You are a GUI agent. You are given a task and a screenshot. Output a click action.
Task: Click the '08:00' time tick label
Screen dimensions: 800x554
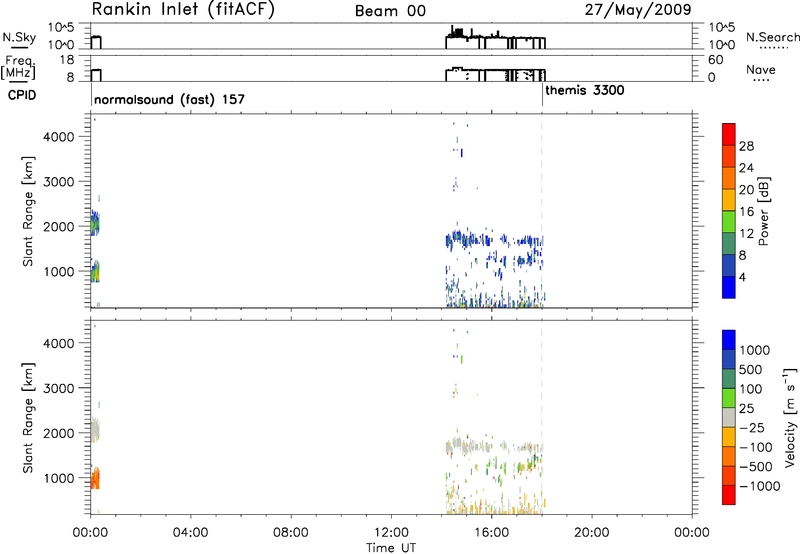tap(291, 533)
